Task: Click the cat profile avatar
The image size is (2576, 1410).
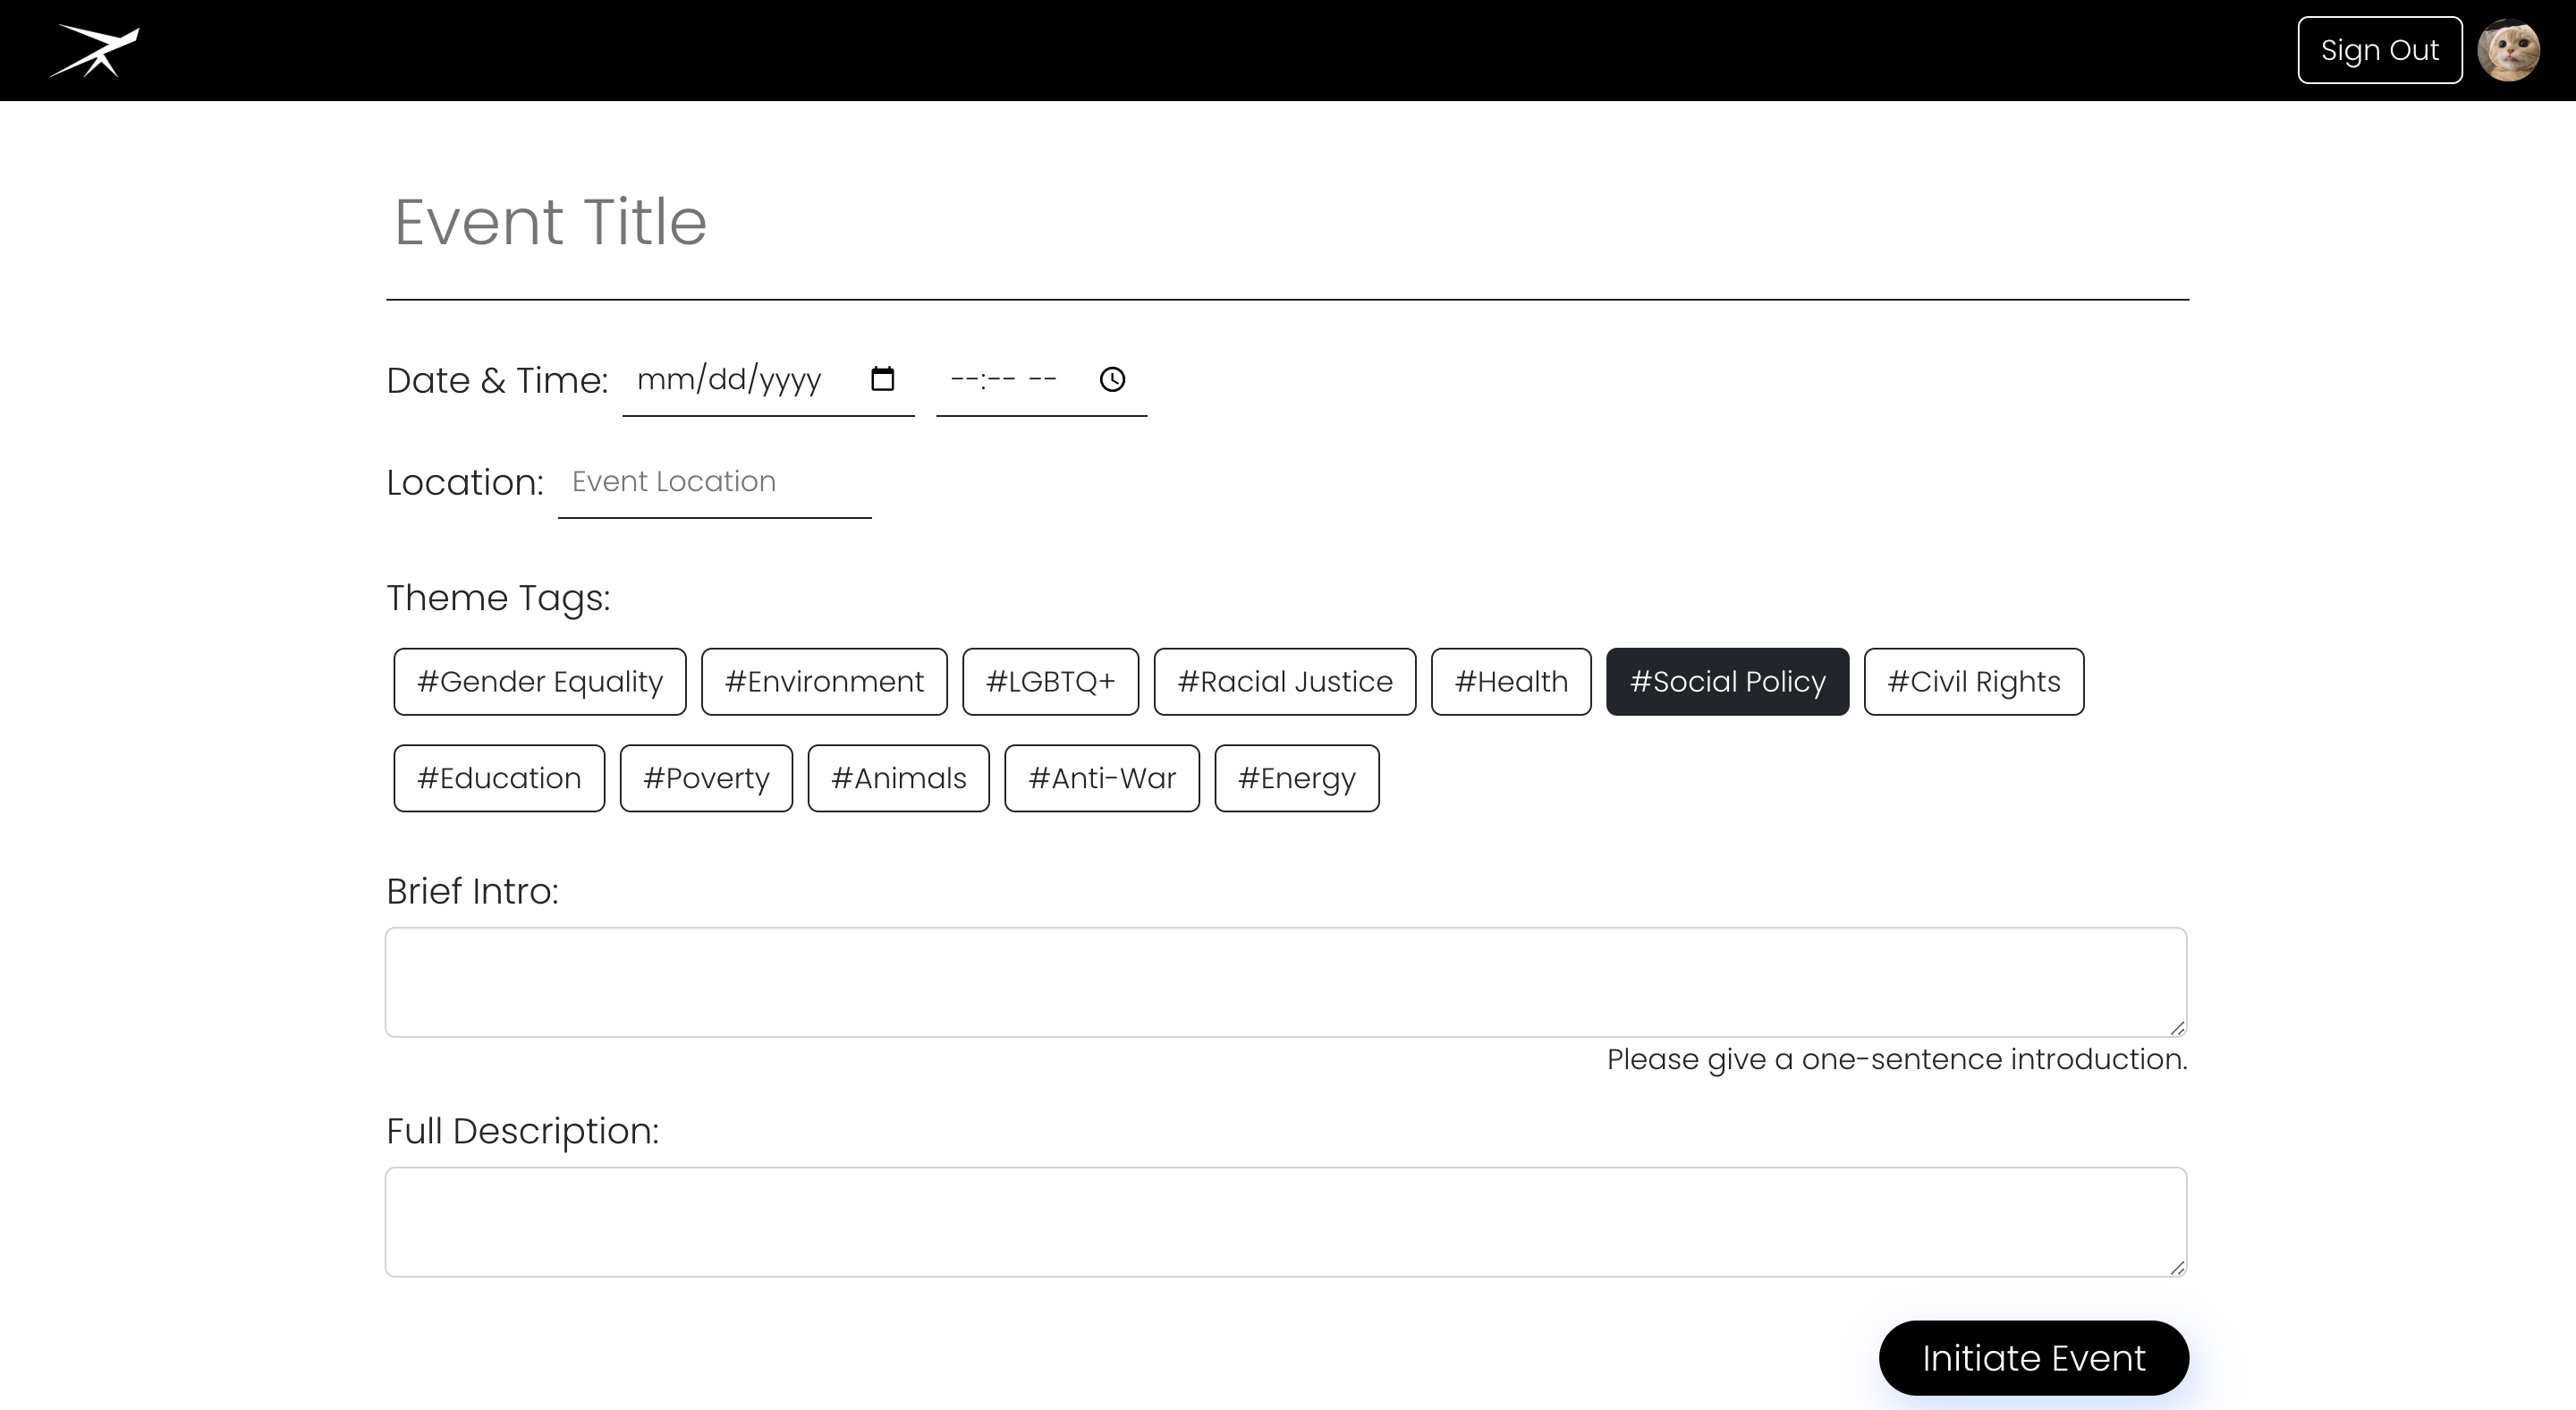Action: coord(2508,50)
